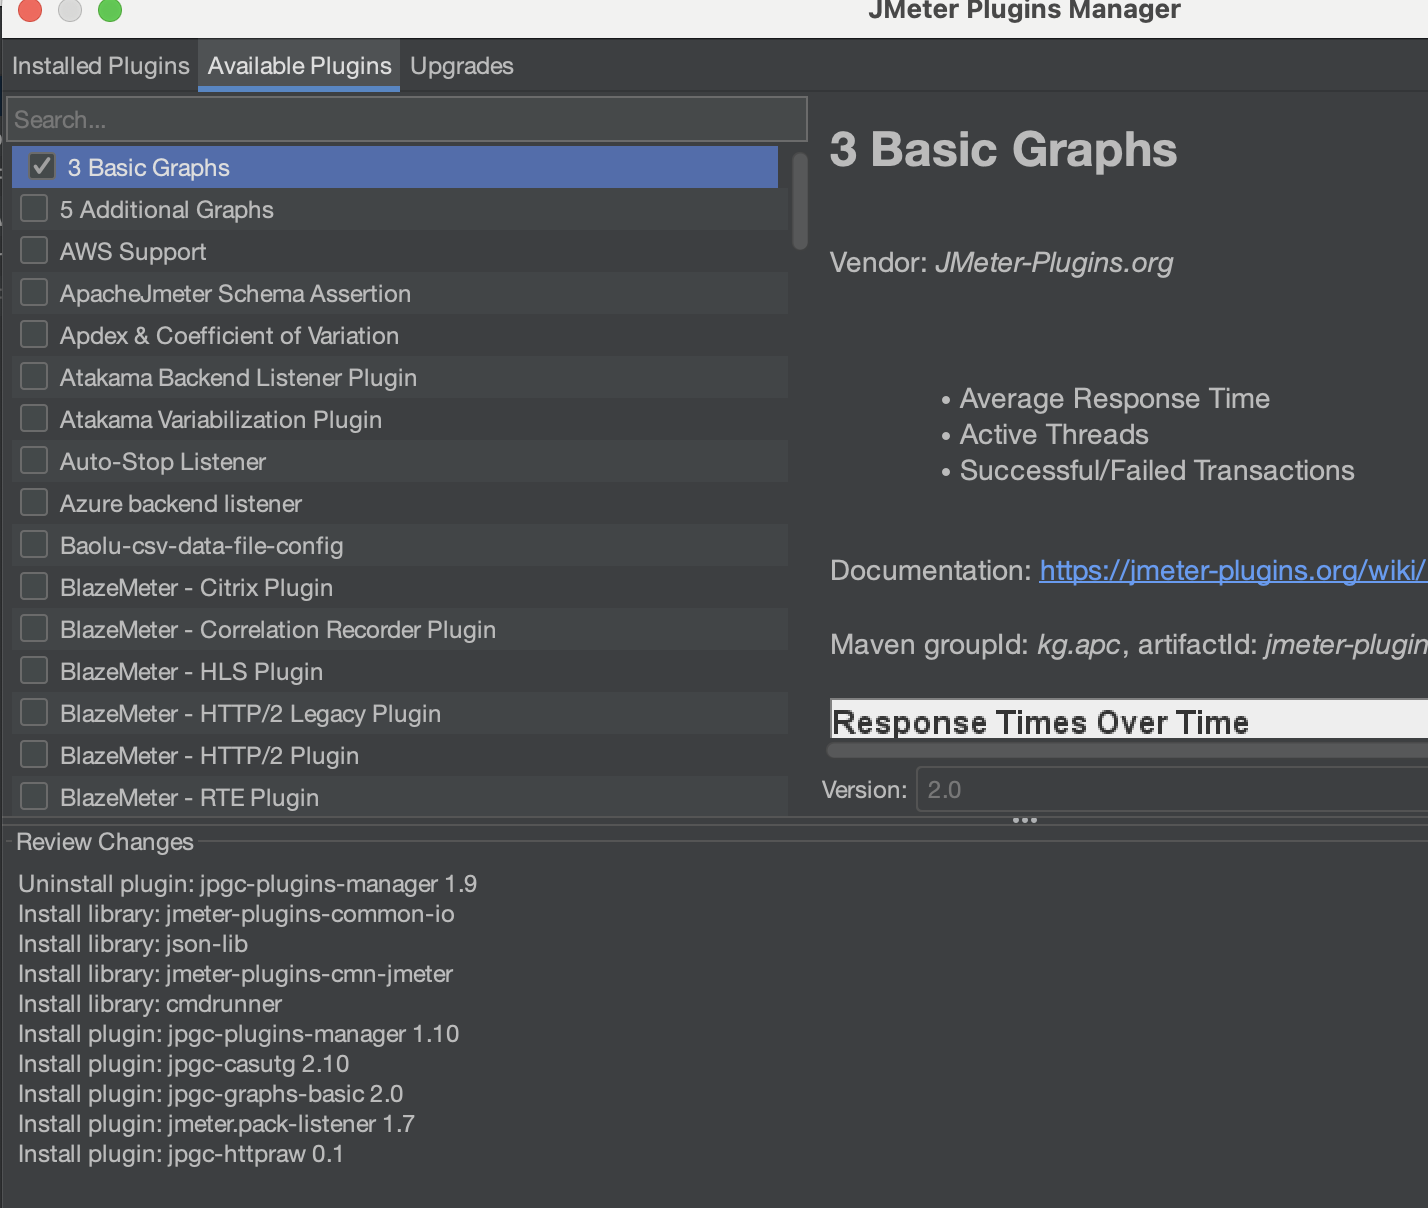Screen dimensions: 1428x1208
Task: Click the Active Threads bullet
Action: 1054,434
